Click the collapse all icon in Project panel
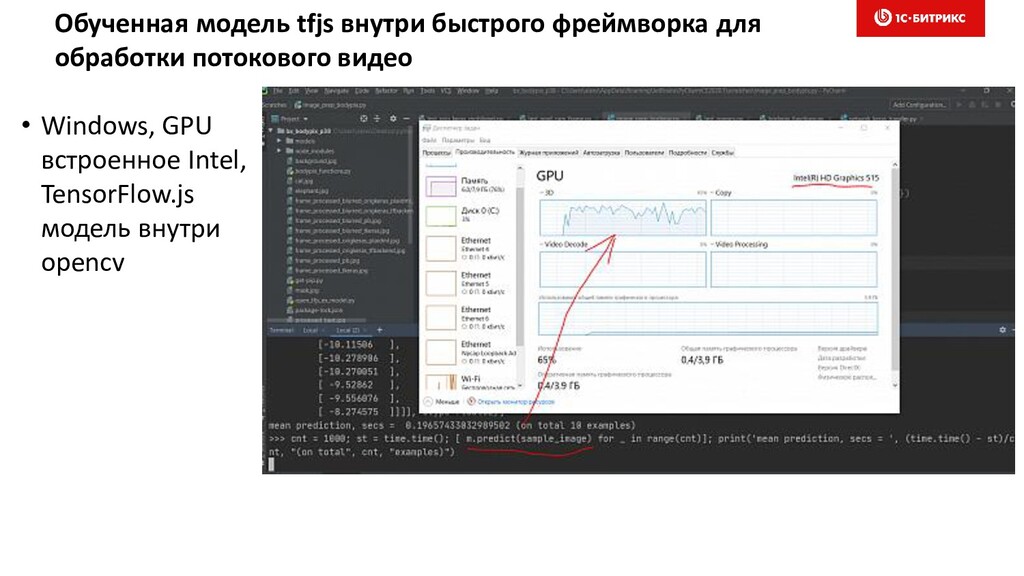The height and width of the screenshot is (576, 1024). 377,119
